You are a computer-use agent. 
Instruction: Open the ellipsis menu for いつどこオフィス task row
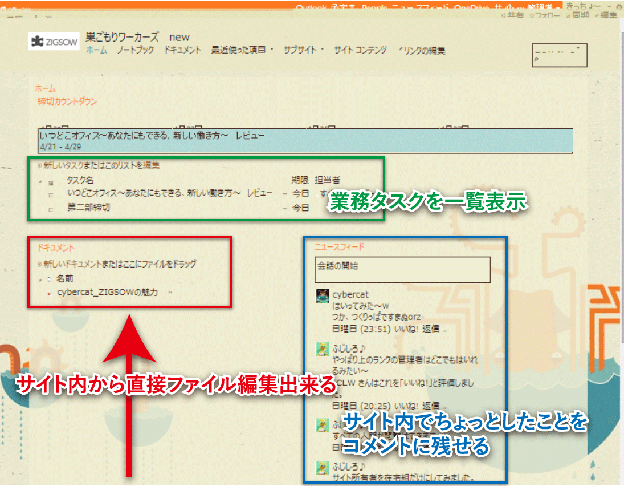coord(285,194)
